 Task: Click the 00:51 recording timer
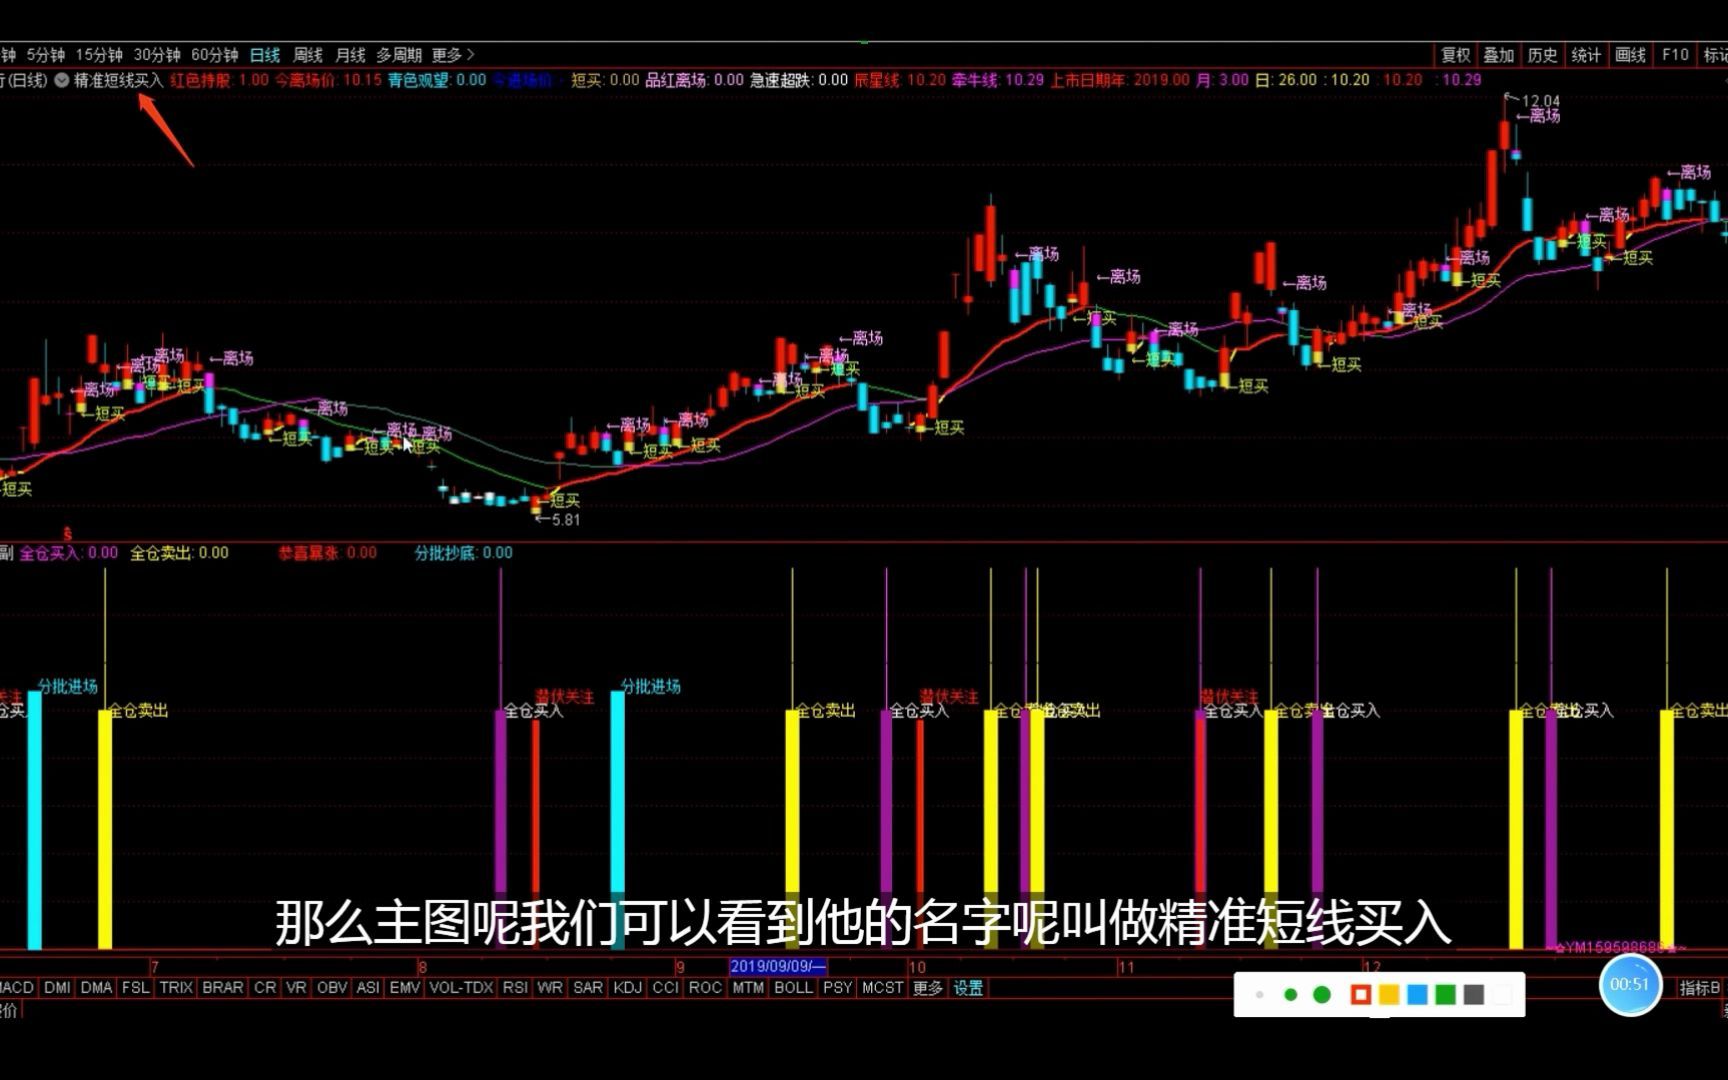1630,985
